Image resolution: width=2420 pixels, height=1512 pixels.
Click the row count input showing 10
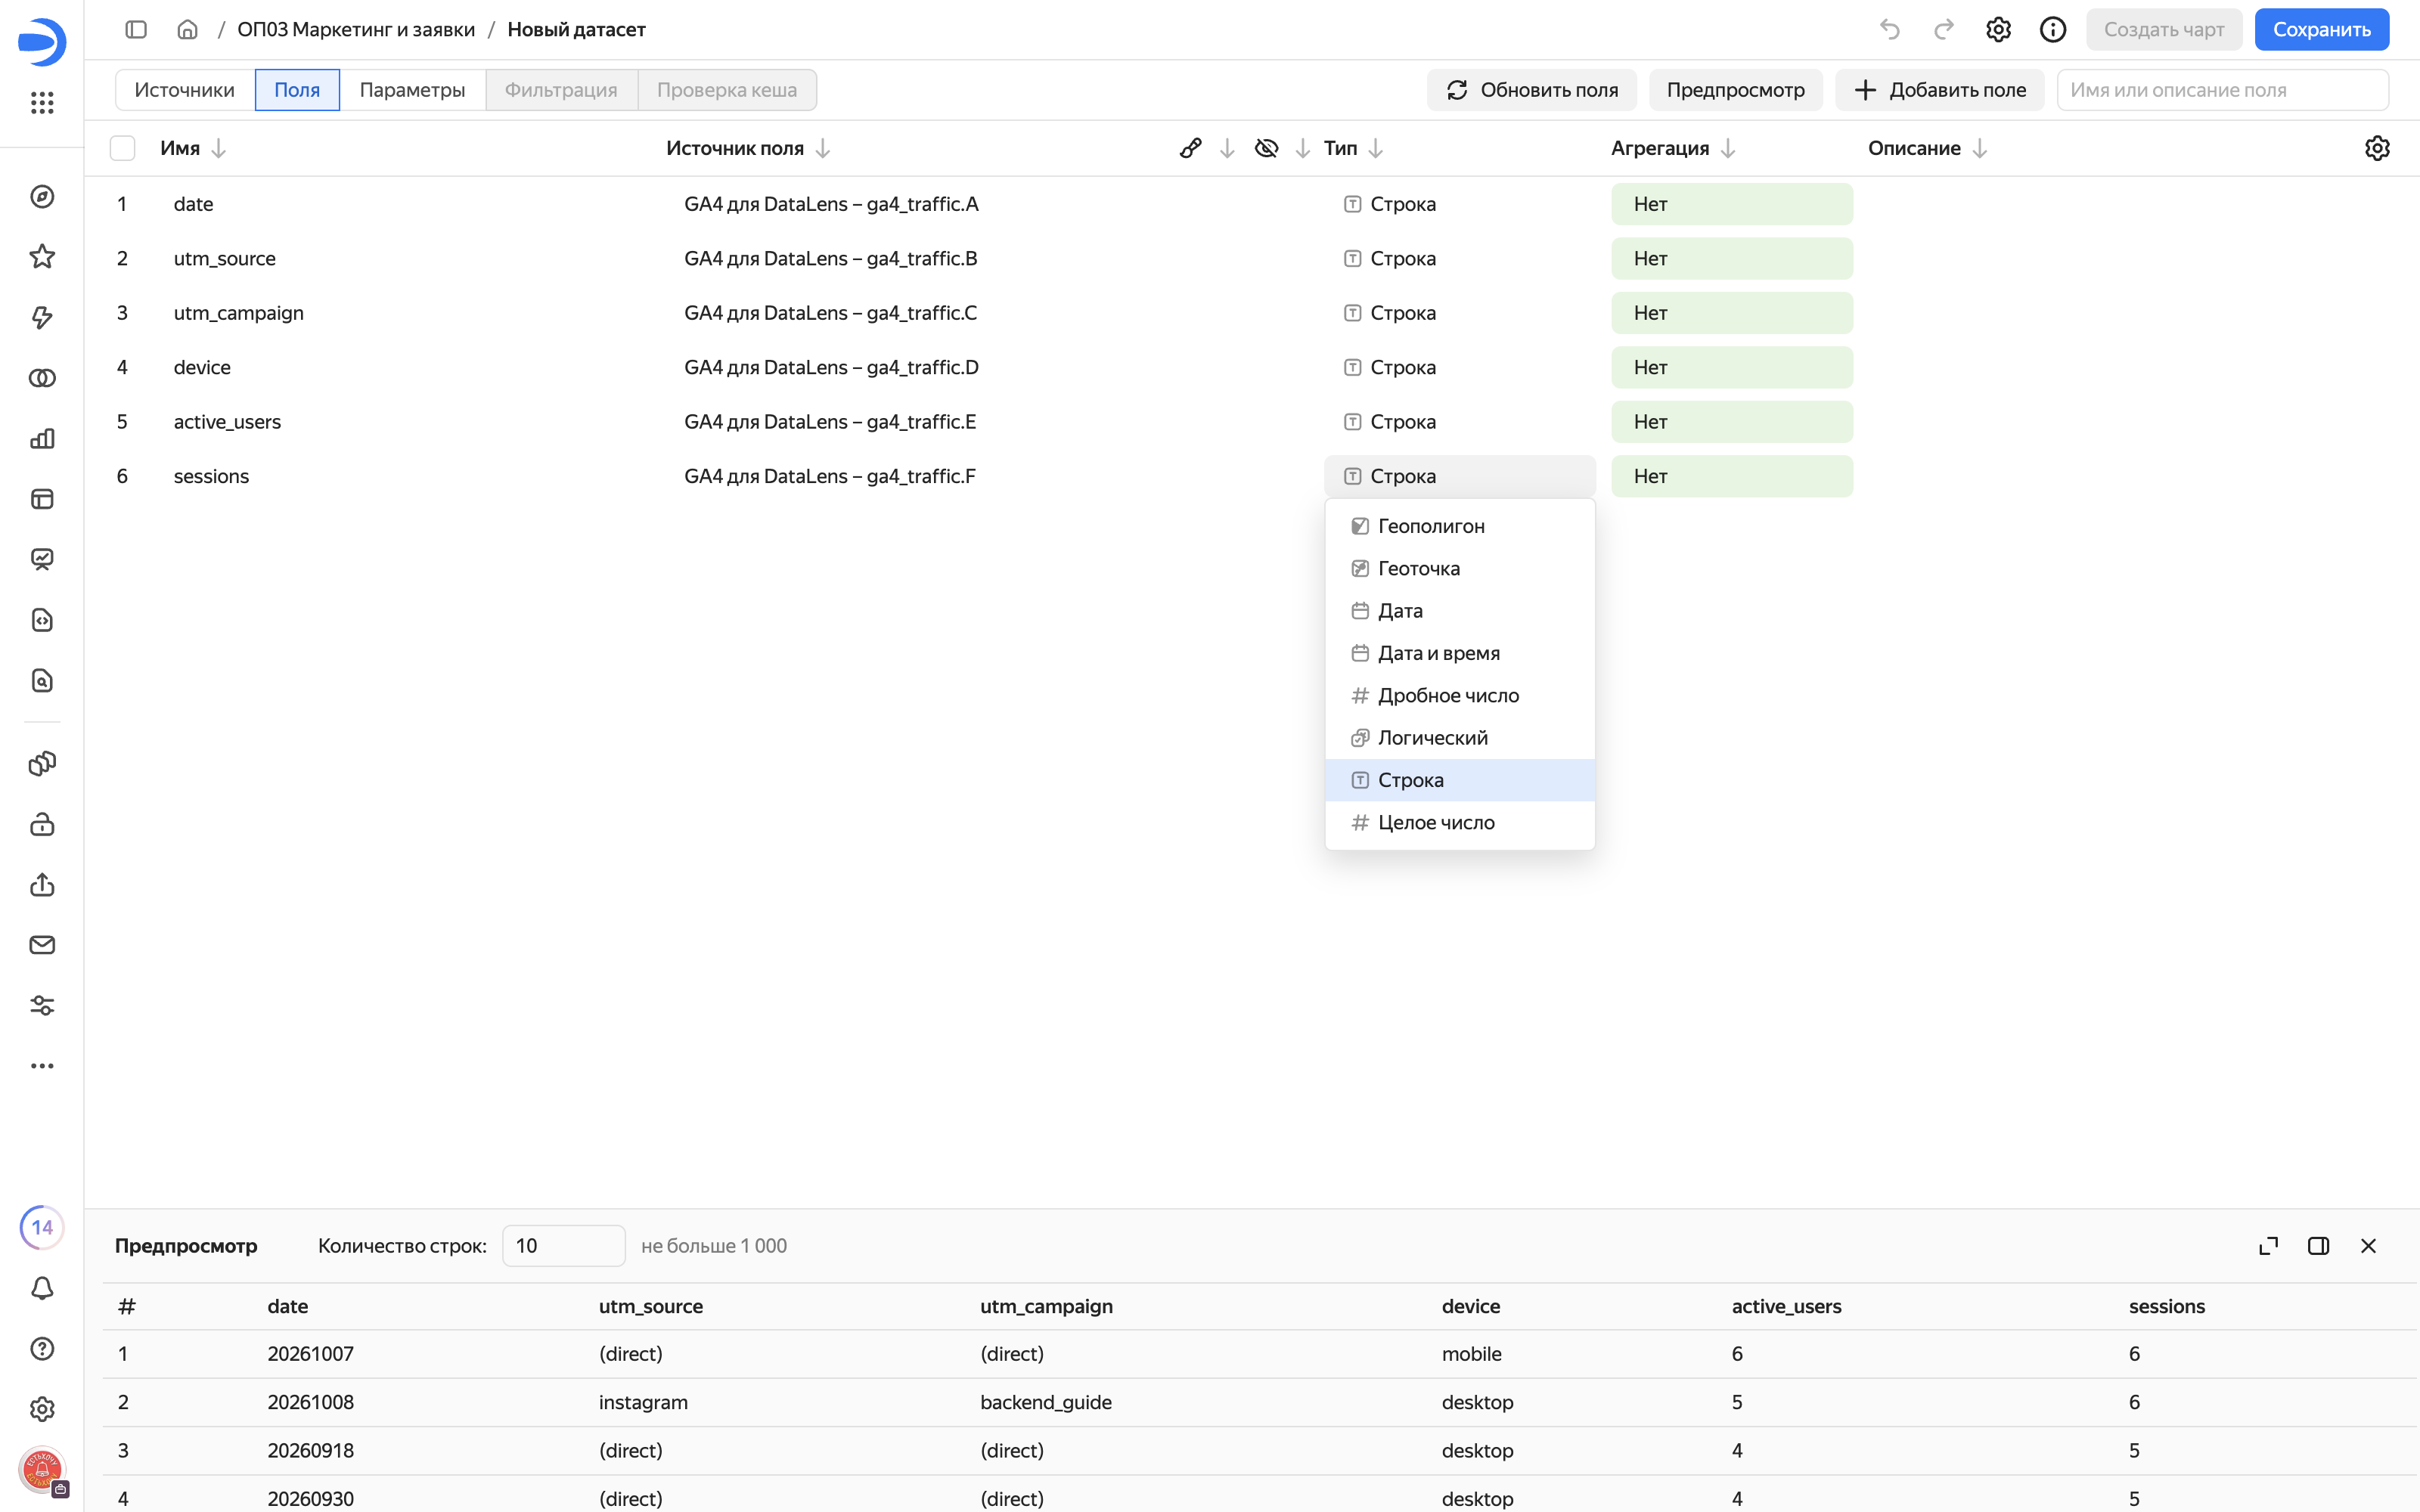pyautogui.click(x=563, y=1246)
